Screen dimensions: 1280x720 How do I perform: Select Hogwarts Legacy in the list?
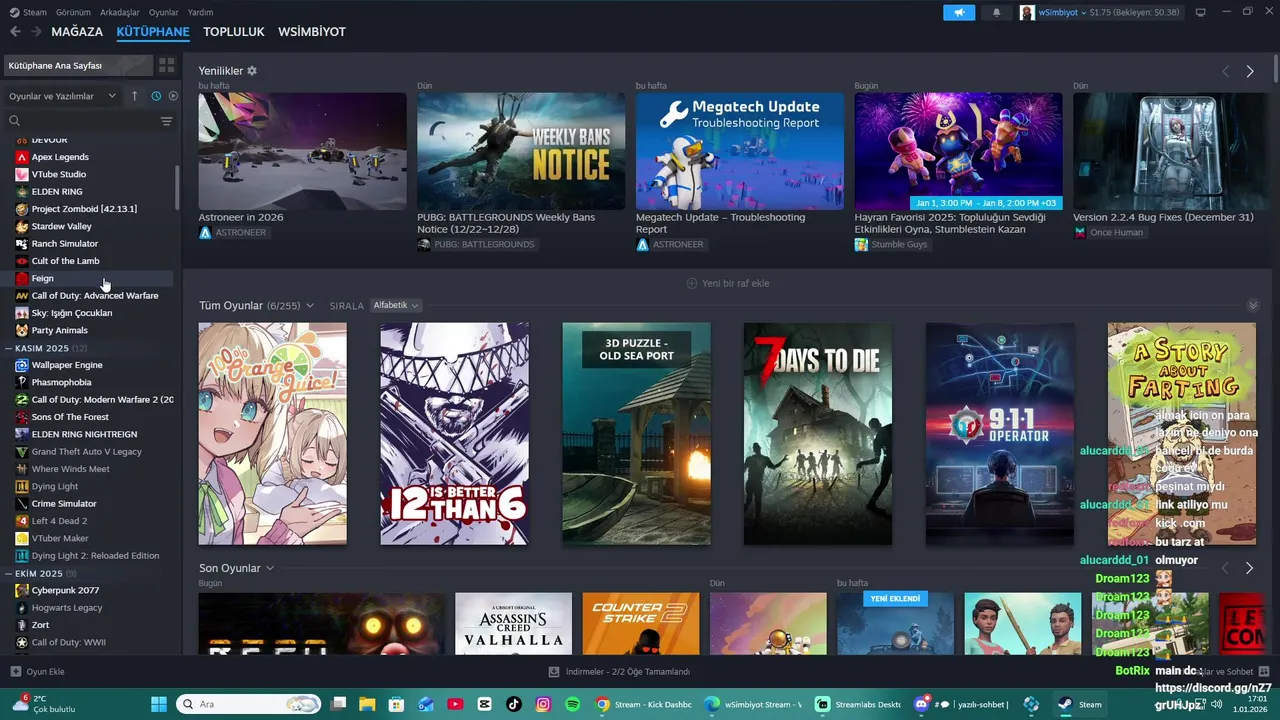coord(67,607)
